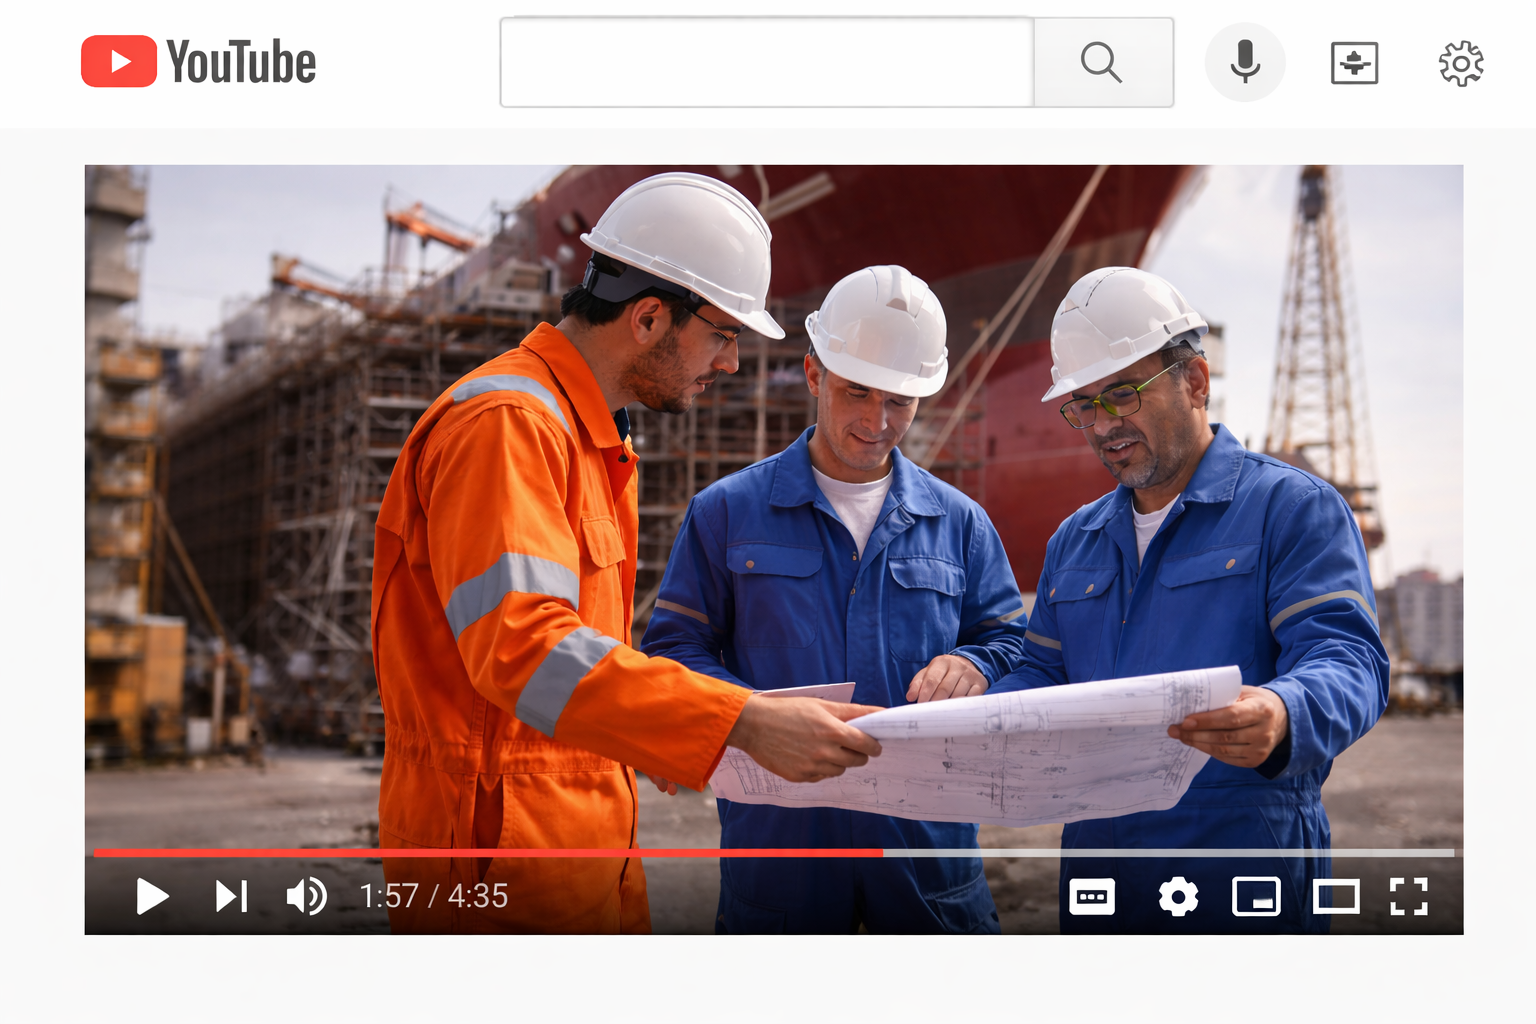Skip to the next video
This screenshot has width=1536, height=1024.
tap(231, 896)
